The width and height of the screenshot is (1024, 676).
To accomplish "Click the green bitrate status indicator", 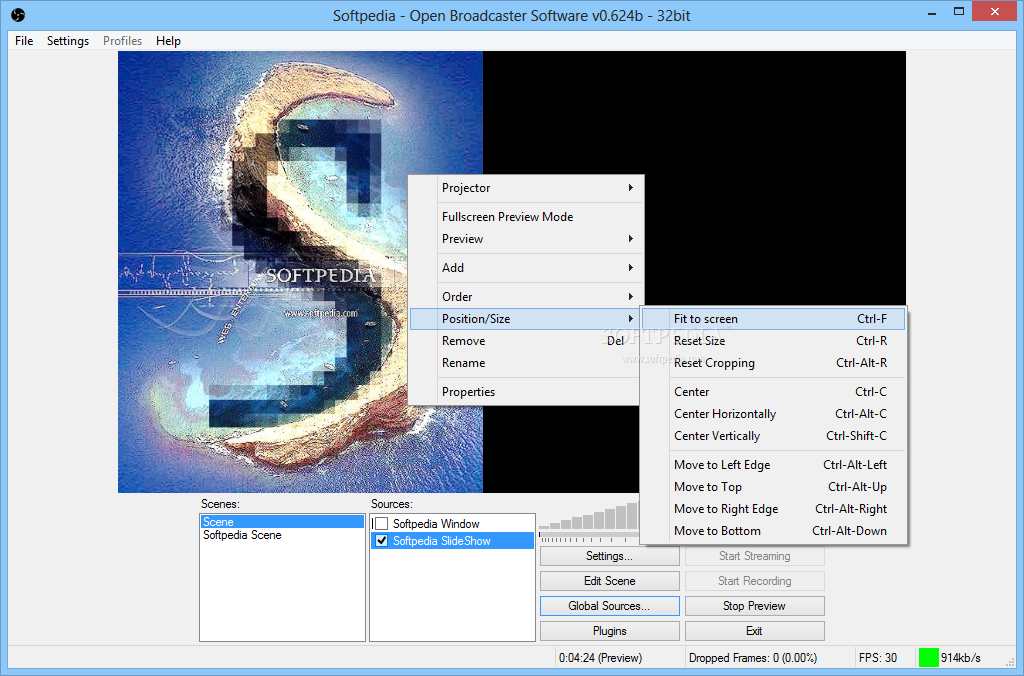I will pyautogui.click(x=928, y=658).
